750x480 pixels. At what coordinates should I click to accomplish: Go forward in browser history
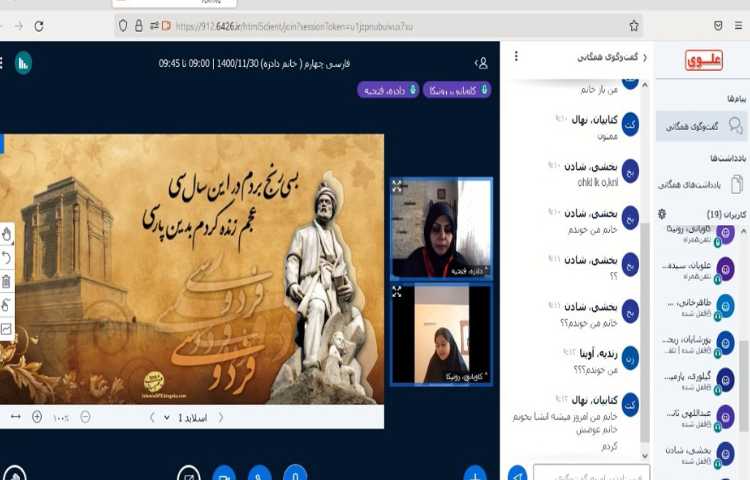pyautogui.click(x=19, y=26)
